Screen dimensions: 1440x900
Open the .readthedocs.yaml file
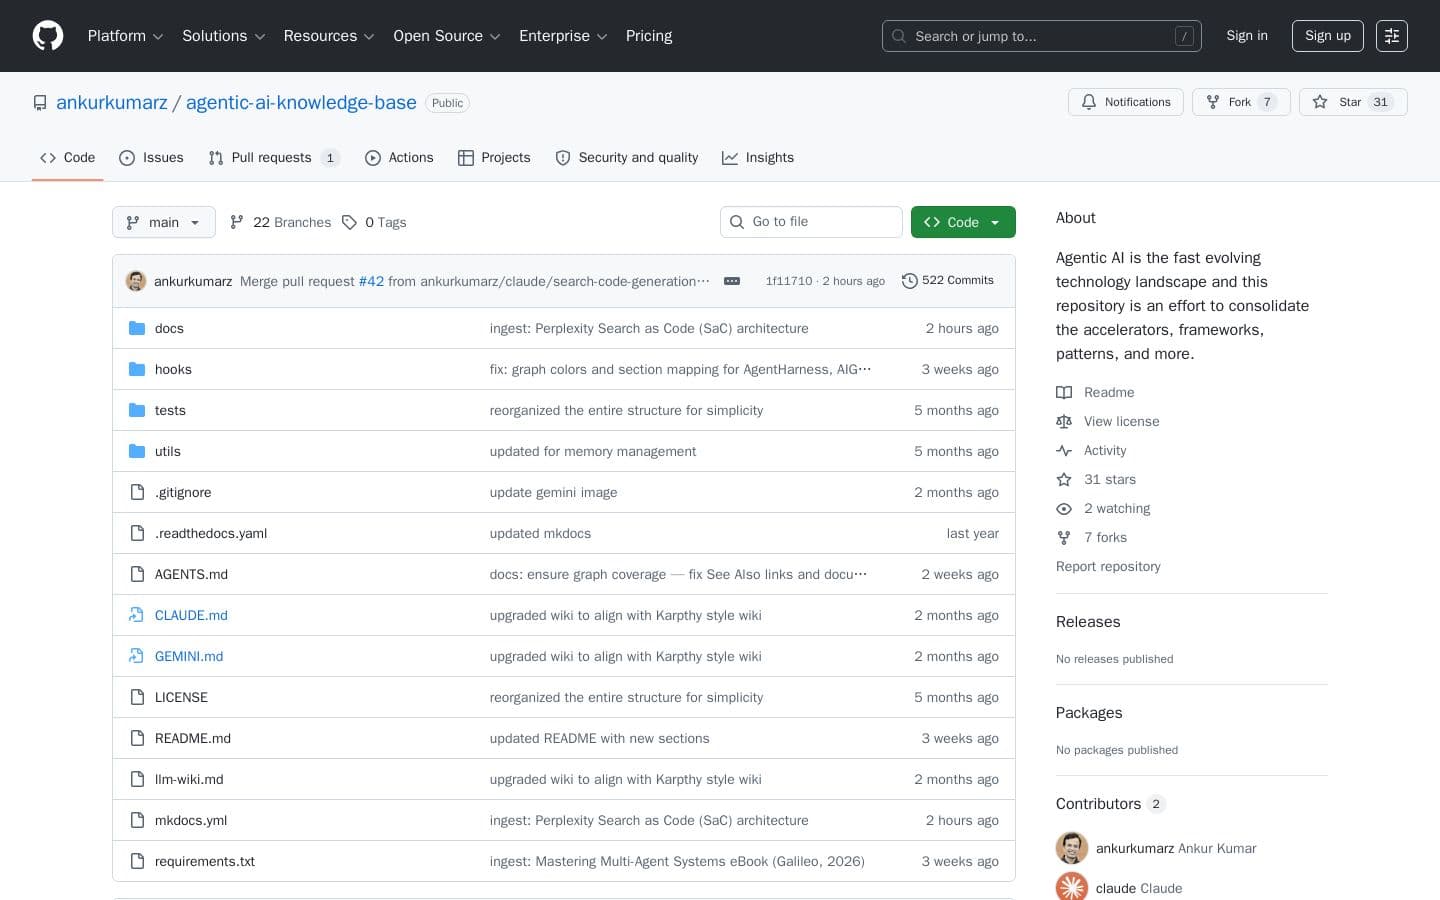tap(211, 533)
